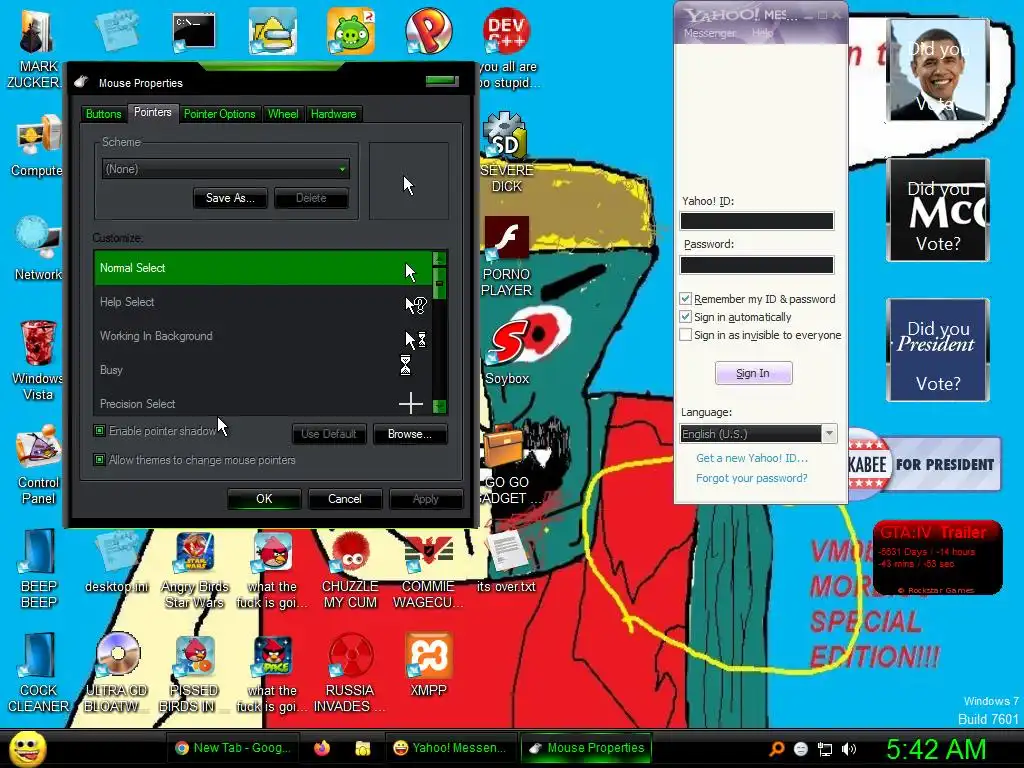Uncheck Sign in automatically
This screenshot has width=1024, height=768.
tap(685, 317)
